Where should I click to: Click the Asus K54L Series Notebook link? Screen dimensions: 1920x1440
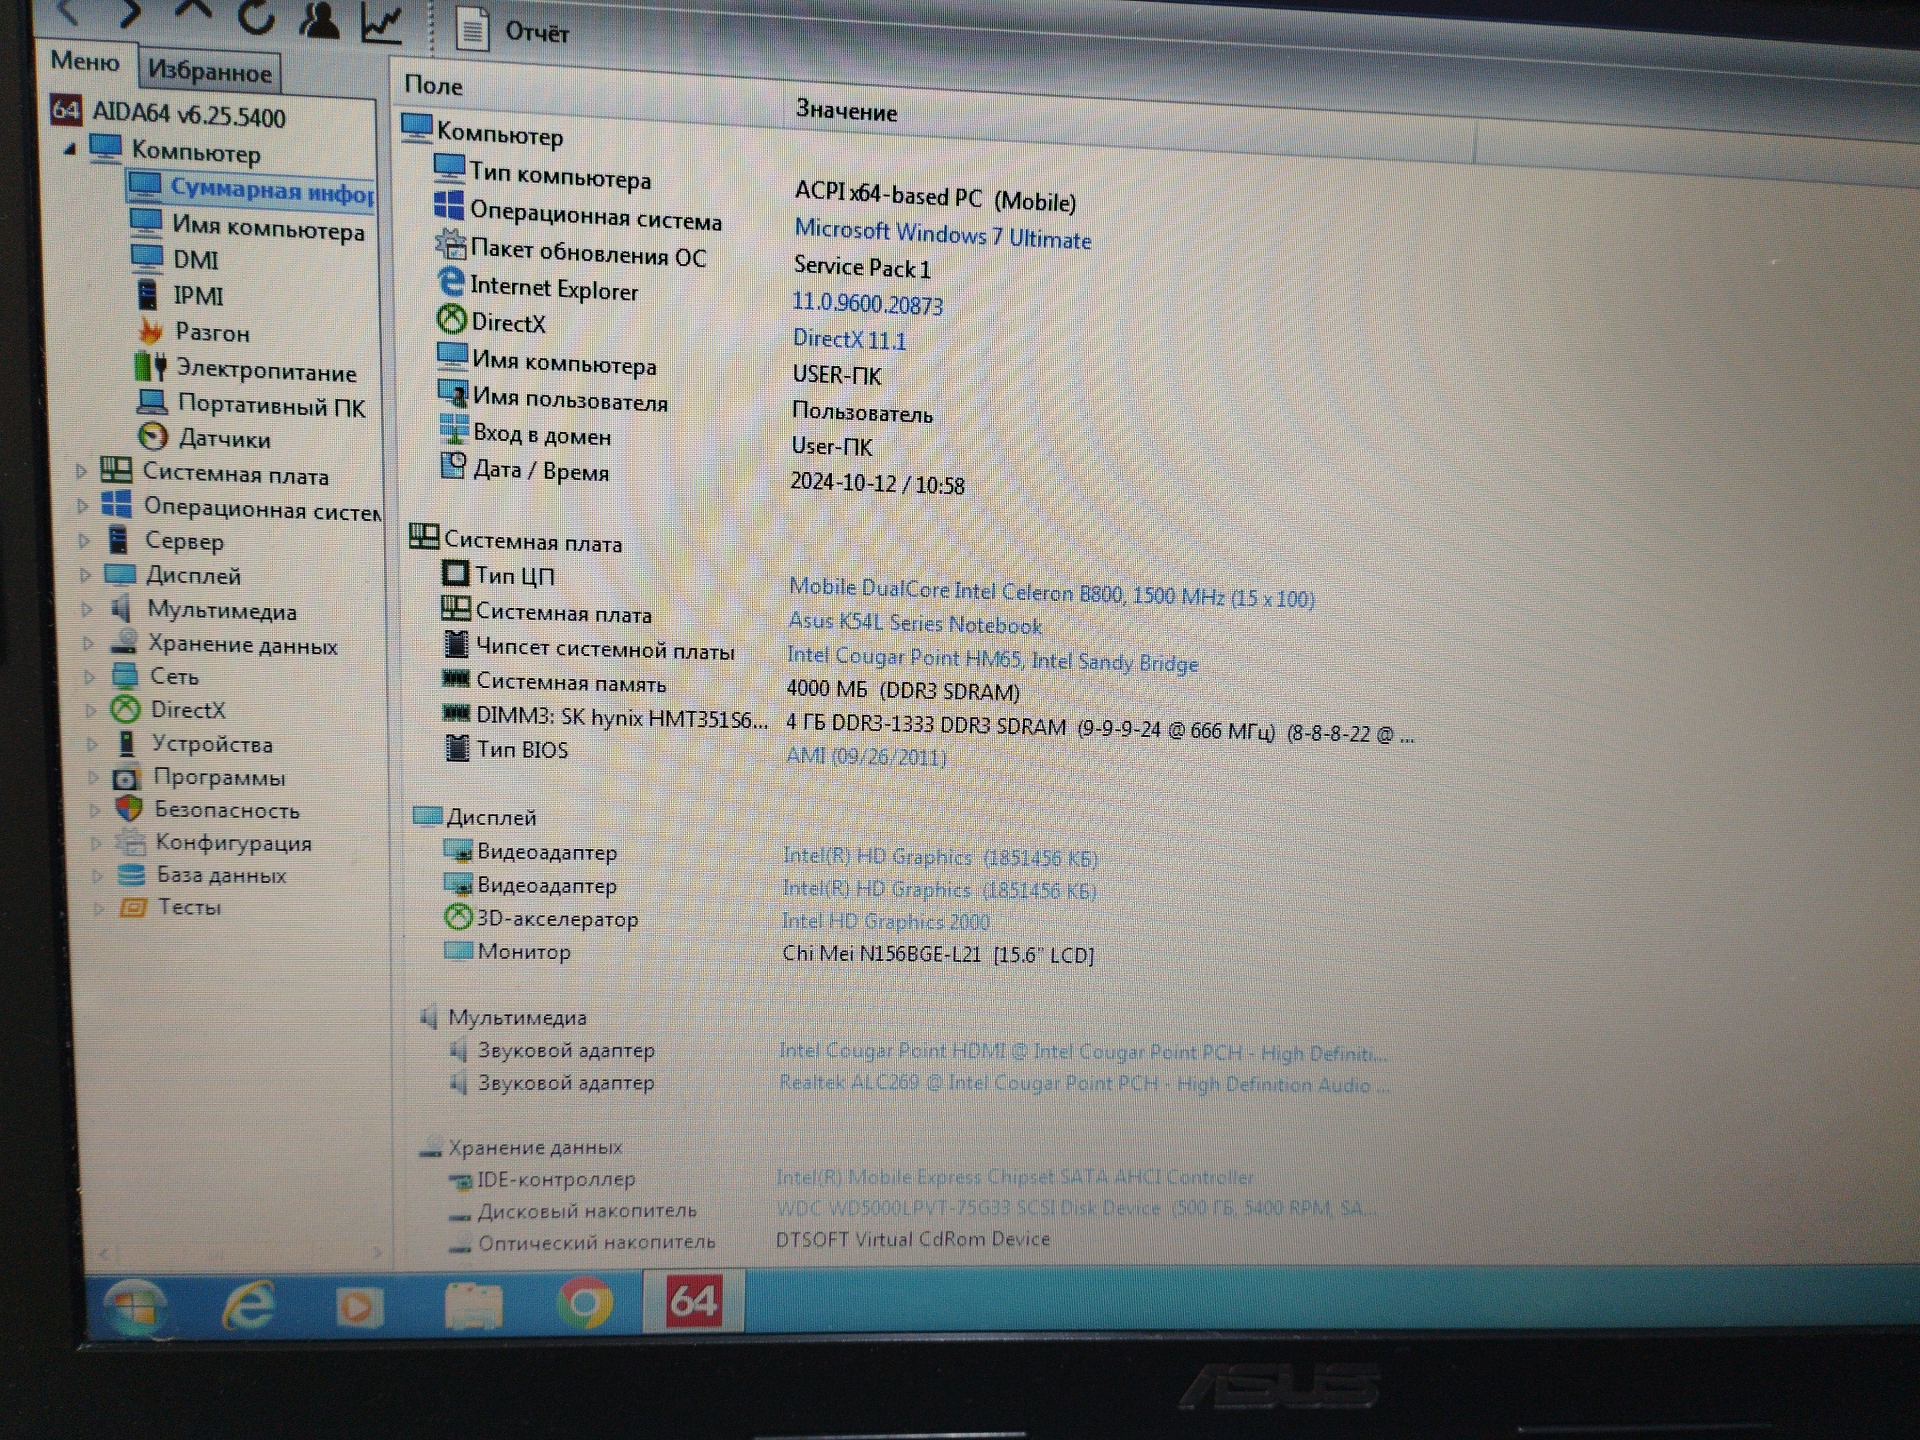pos(915,623)
